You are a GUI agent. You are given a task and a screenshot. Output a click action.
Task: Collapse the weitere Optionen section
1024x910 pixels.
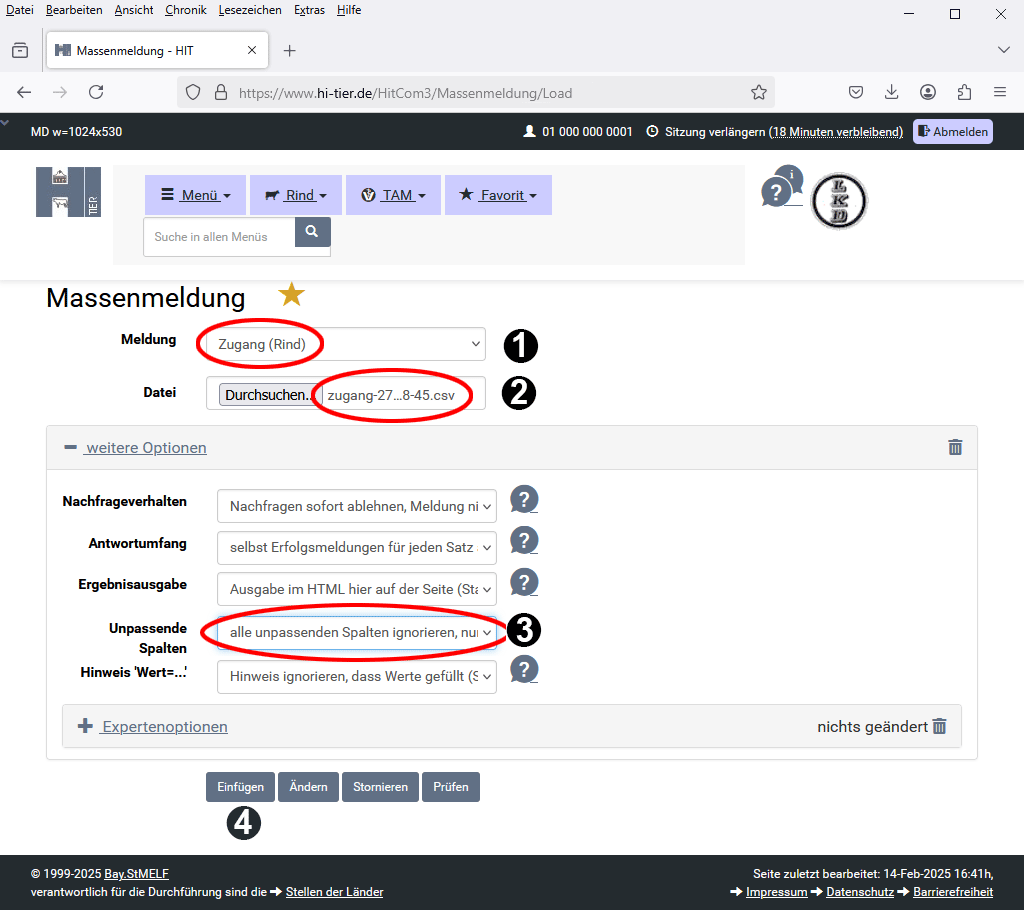145,448
